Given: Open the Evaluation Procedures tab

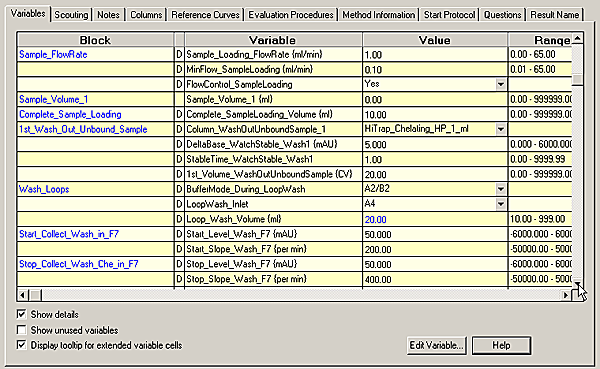Looking at the screenshot, I should tap(291, 15).
